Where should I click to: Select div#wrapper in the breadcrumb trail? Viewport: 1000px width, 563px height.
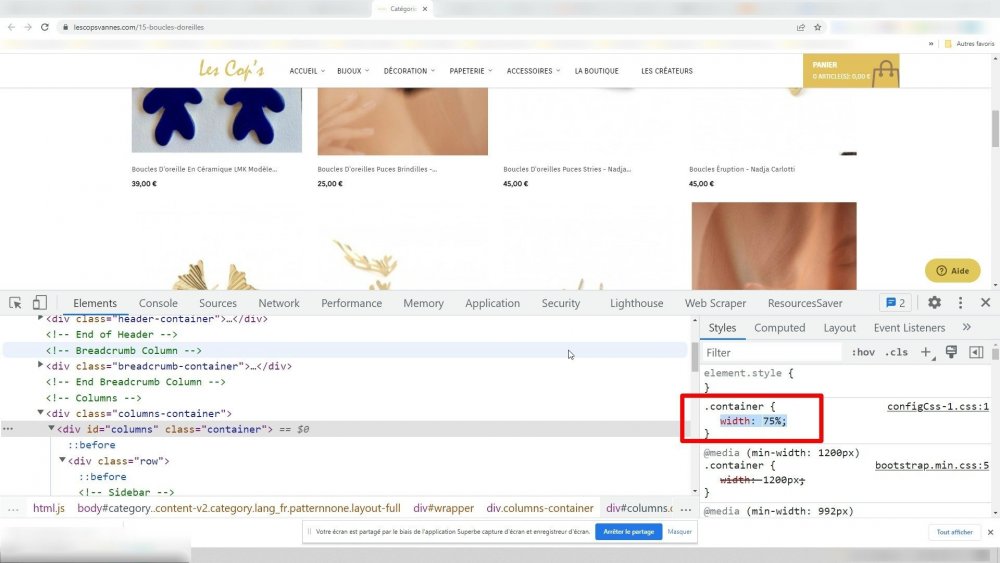pyautogui.click(x=443, y=508)
